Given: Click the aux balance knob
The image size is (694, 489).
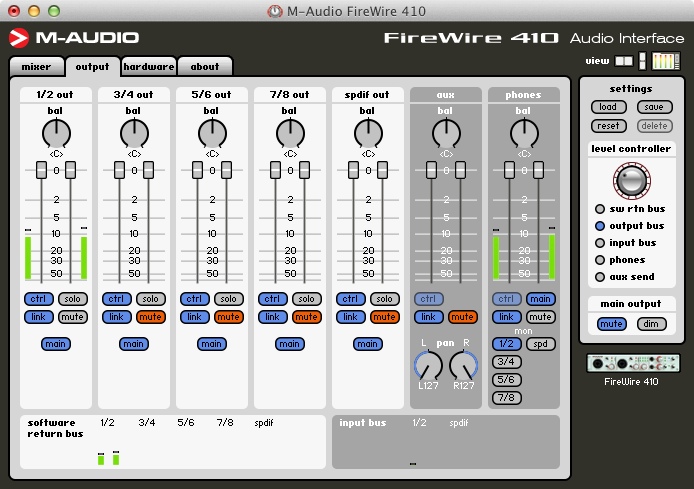Looking at the screenshot, I should 446,133.
